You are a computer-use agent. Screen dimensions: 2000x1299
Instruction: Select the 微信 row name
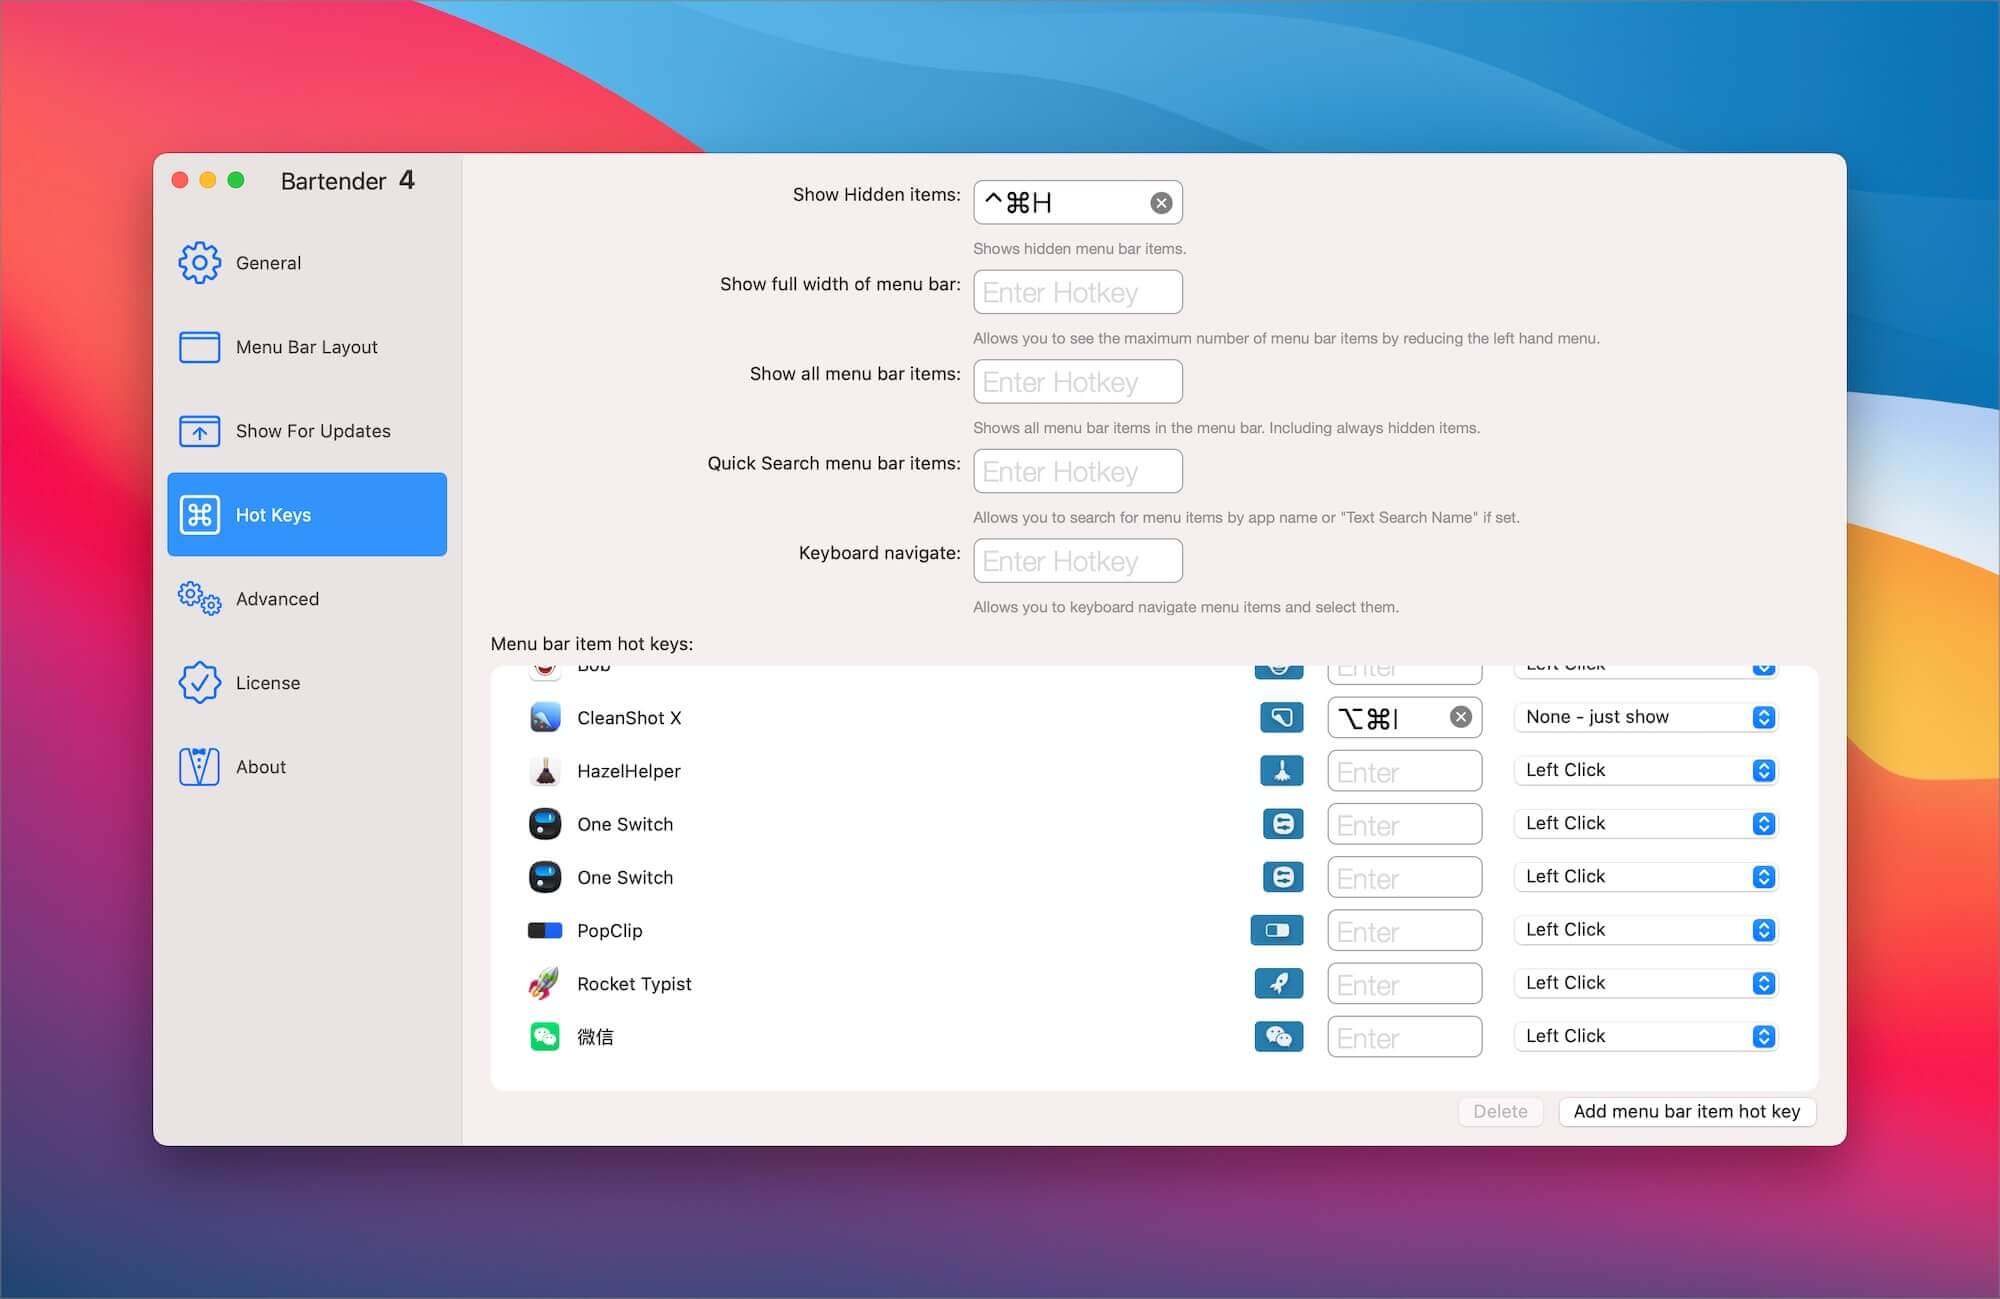[595, 1037]
